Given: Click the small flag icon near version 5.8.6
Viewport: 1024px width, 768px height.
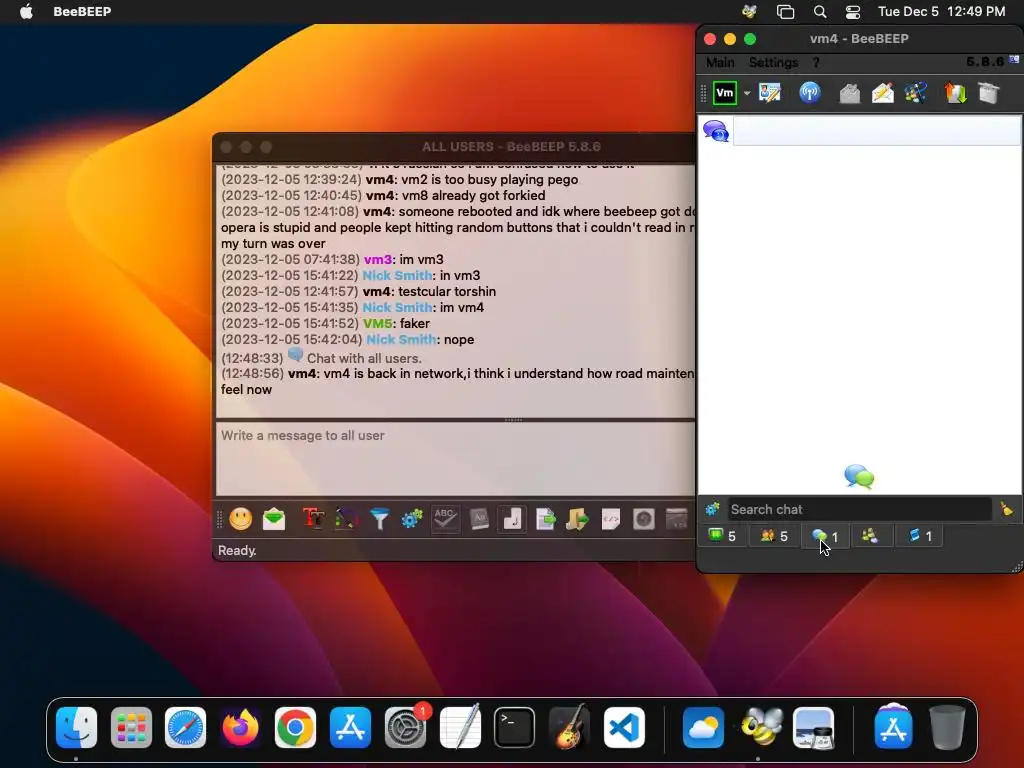Looking at the screenshot, I should [x=1014, y=60].
